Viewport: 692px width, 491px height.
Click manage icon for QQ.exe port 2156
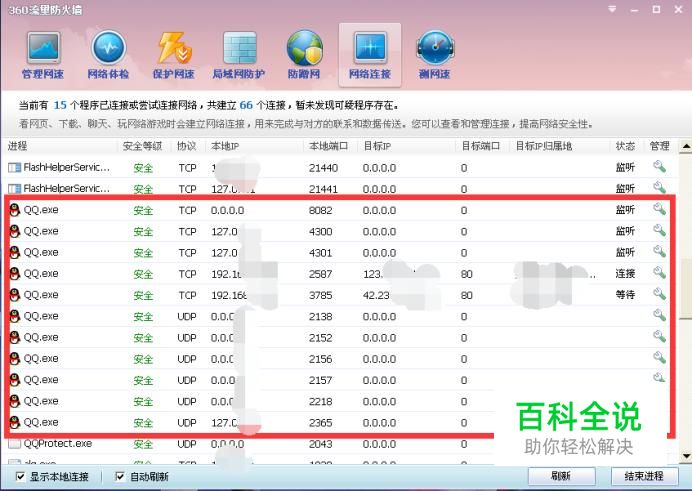pos(659,357)
